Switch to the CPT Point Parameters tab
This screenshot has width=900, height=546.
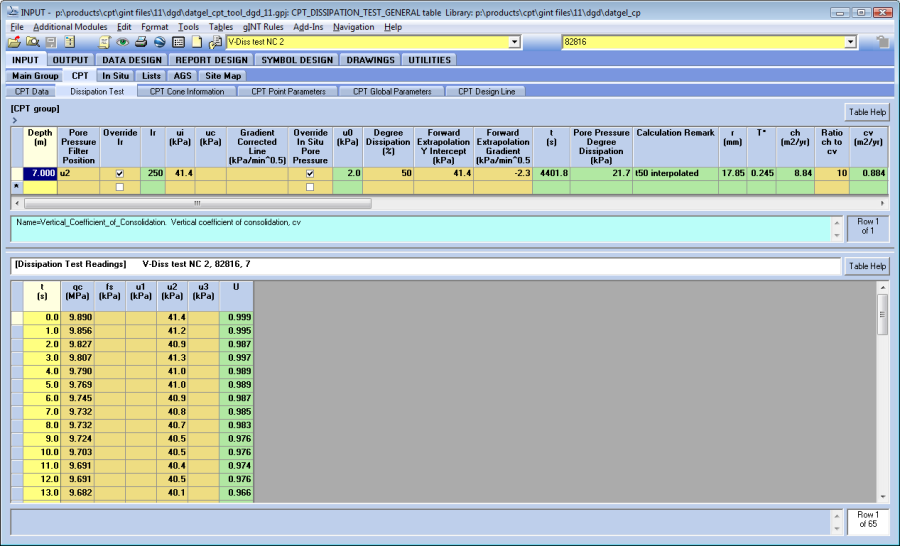point(288,91)
